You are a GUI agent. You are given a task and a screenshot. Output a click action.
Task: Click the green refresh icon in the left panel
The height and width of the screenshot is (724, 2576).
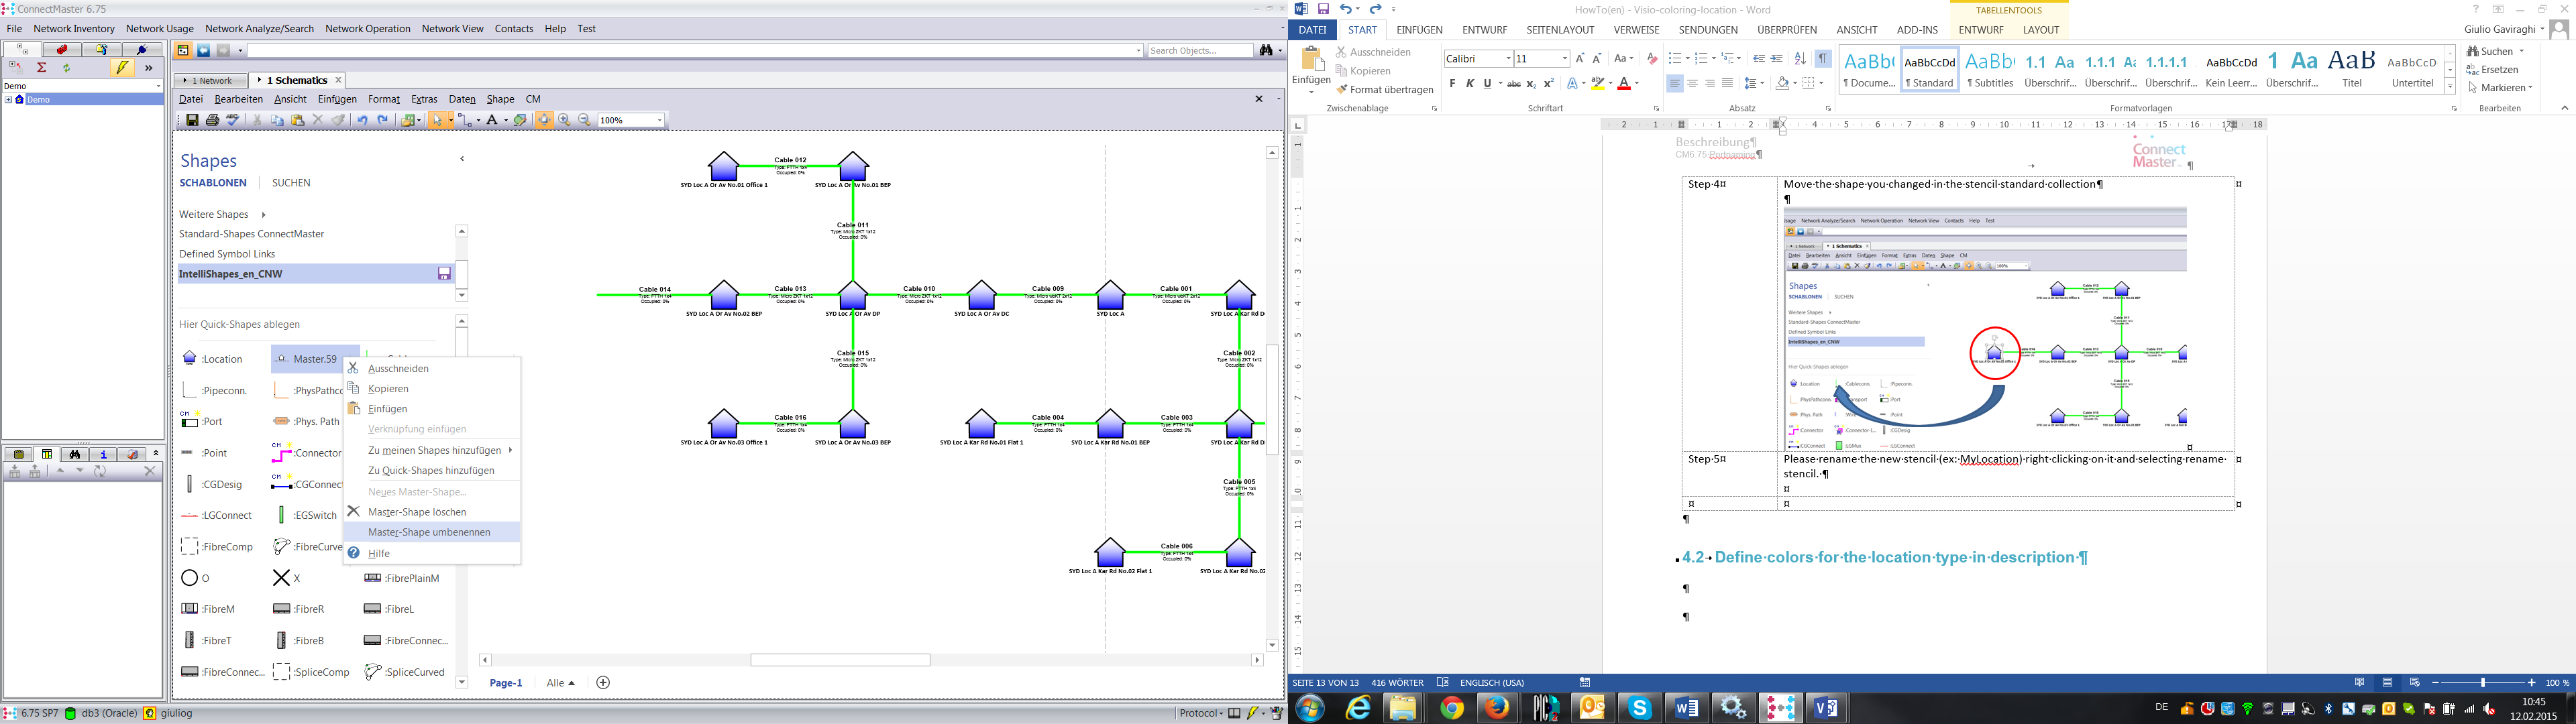tap(67, 68)
